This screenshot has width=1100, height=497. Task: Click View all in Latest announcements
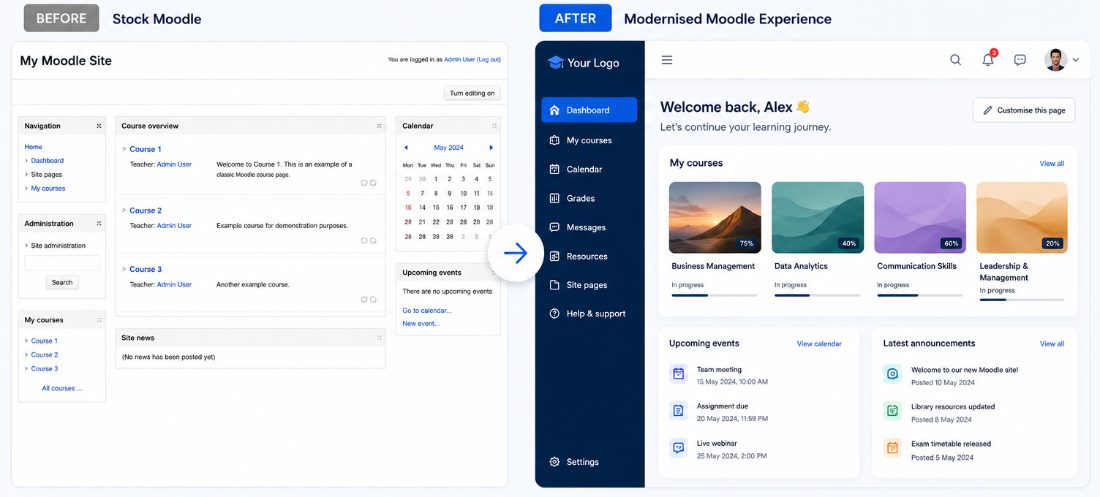(1052, 344)
